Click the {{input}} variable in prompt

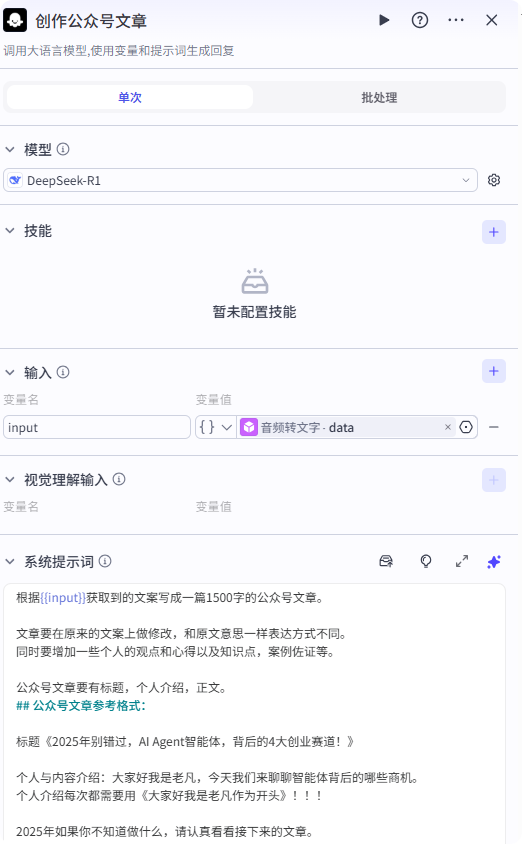click(63, 598)
